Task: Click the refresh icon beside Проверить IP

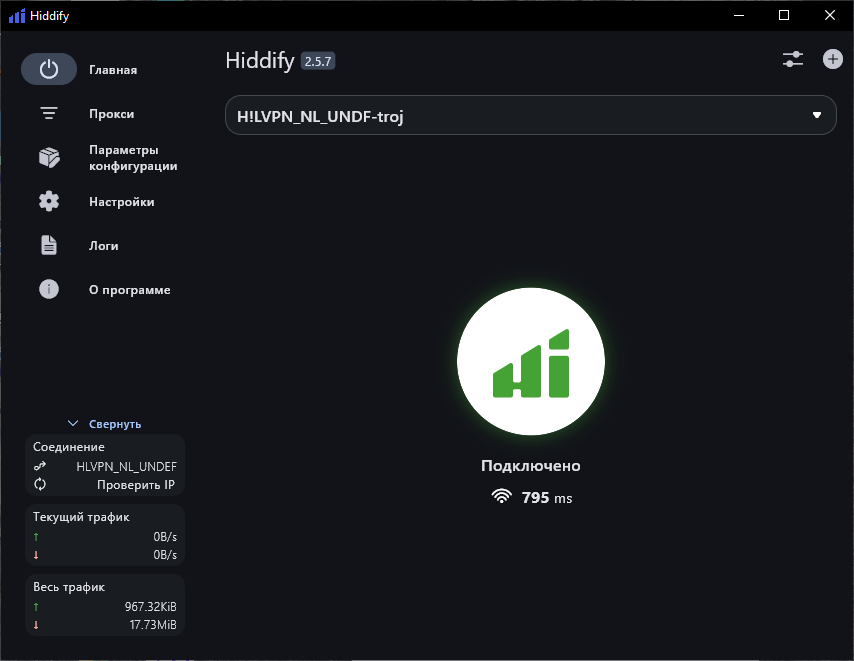Action: tap(40, 484)
